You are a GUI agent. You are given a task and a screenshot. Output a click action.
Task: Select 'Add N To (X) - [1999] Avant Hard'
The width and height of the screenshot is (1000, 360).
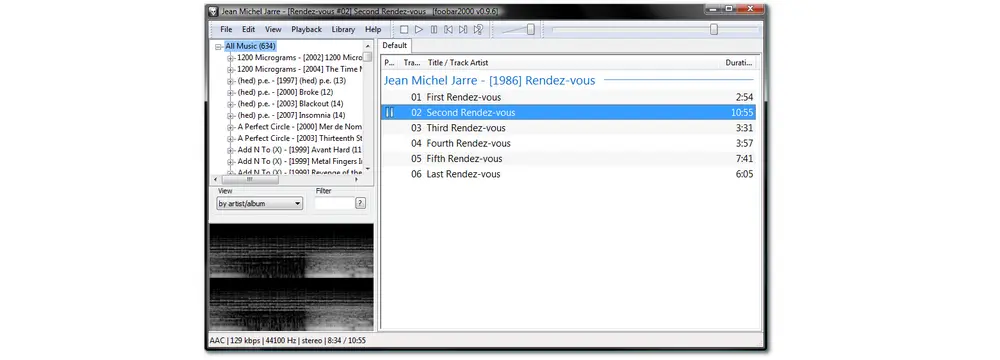[299, 149]
